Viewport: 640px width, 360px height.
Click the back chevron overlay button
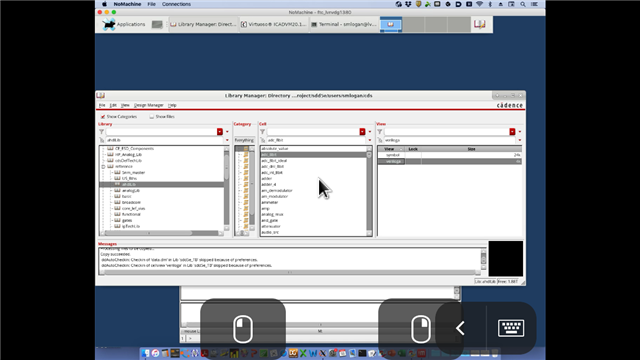[460, 328]
